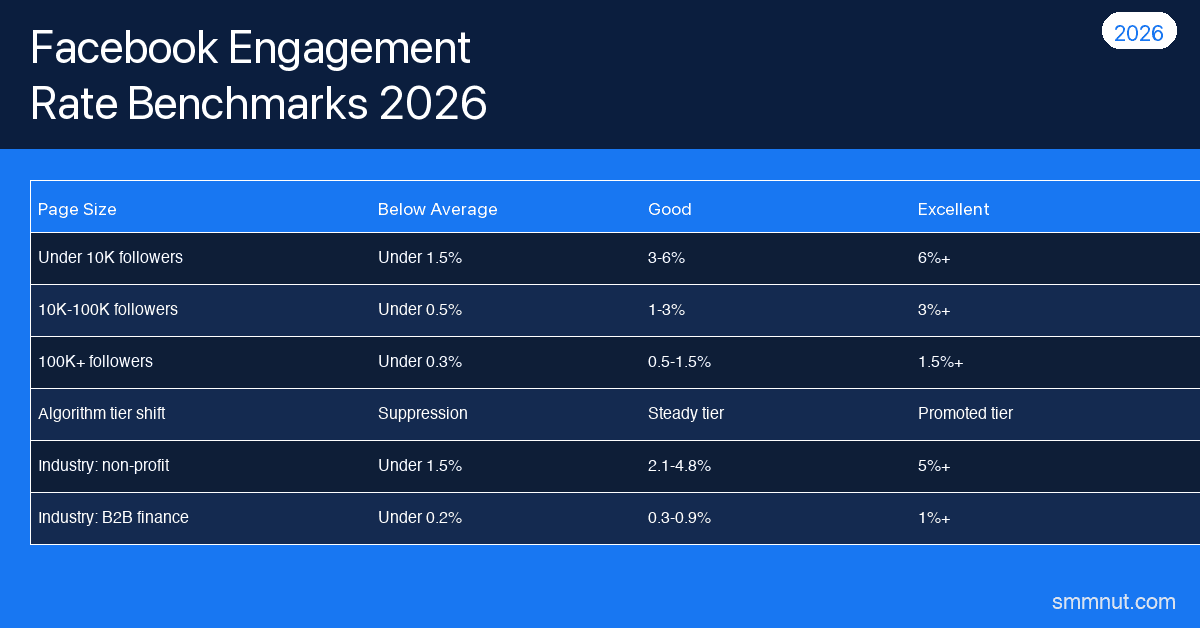Select Under 1.5% in Under 10K followers row
Viewport: 1200px width, 628px height.
point(420,257)
